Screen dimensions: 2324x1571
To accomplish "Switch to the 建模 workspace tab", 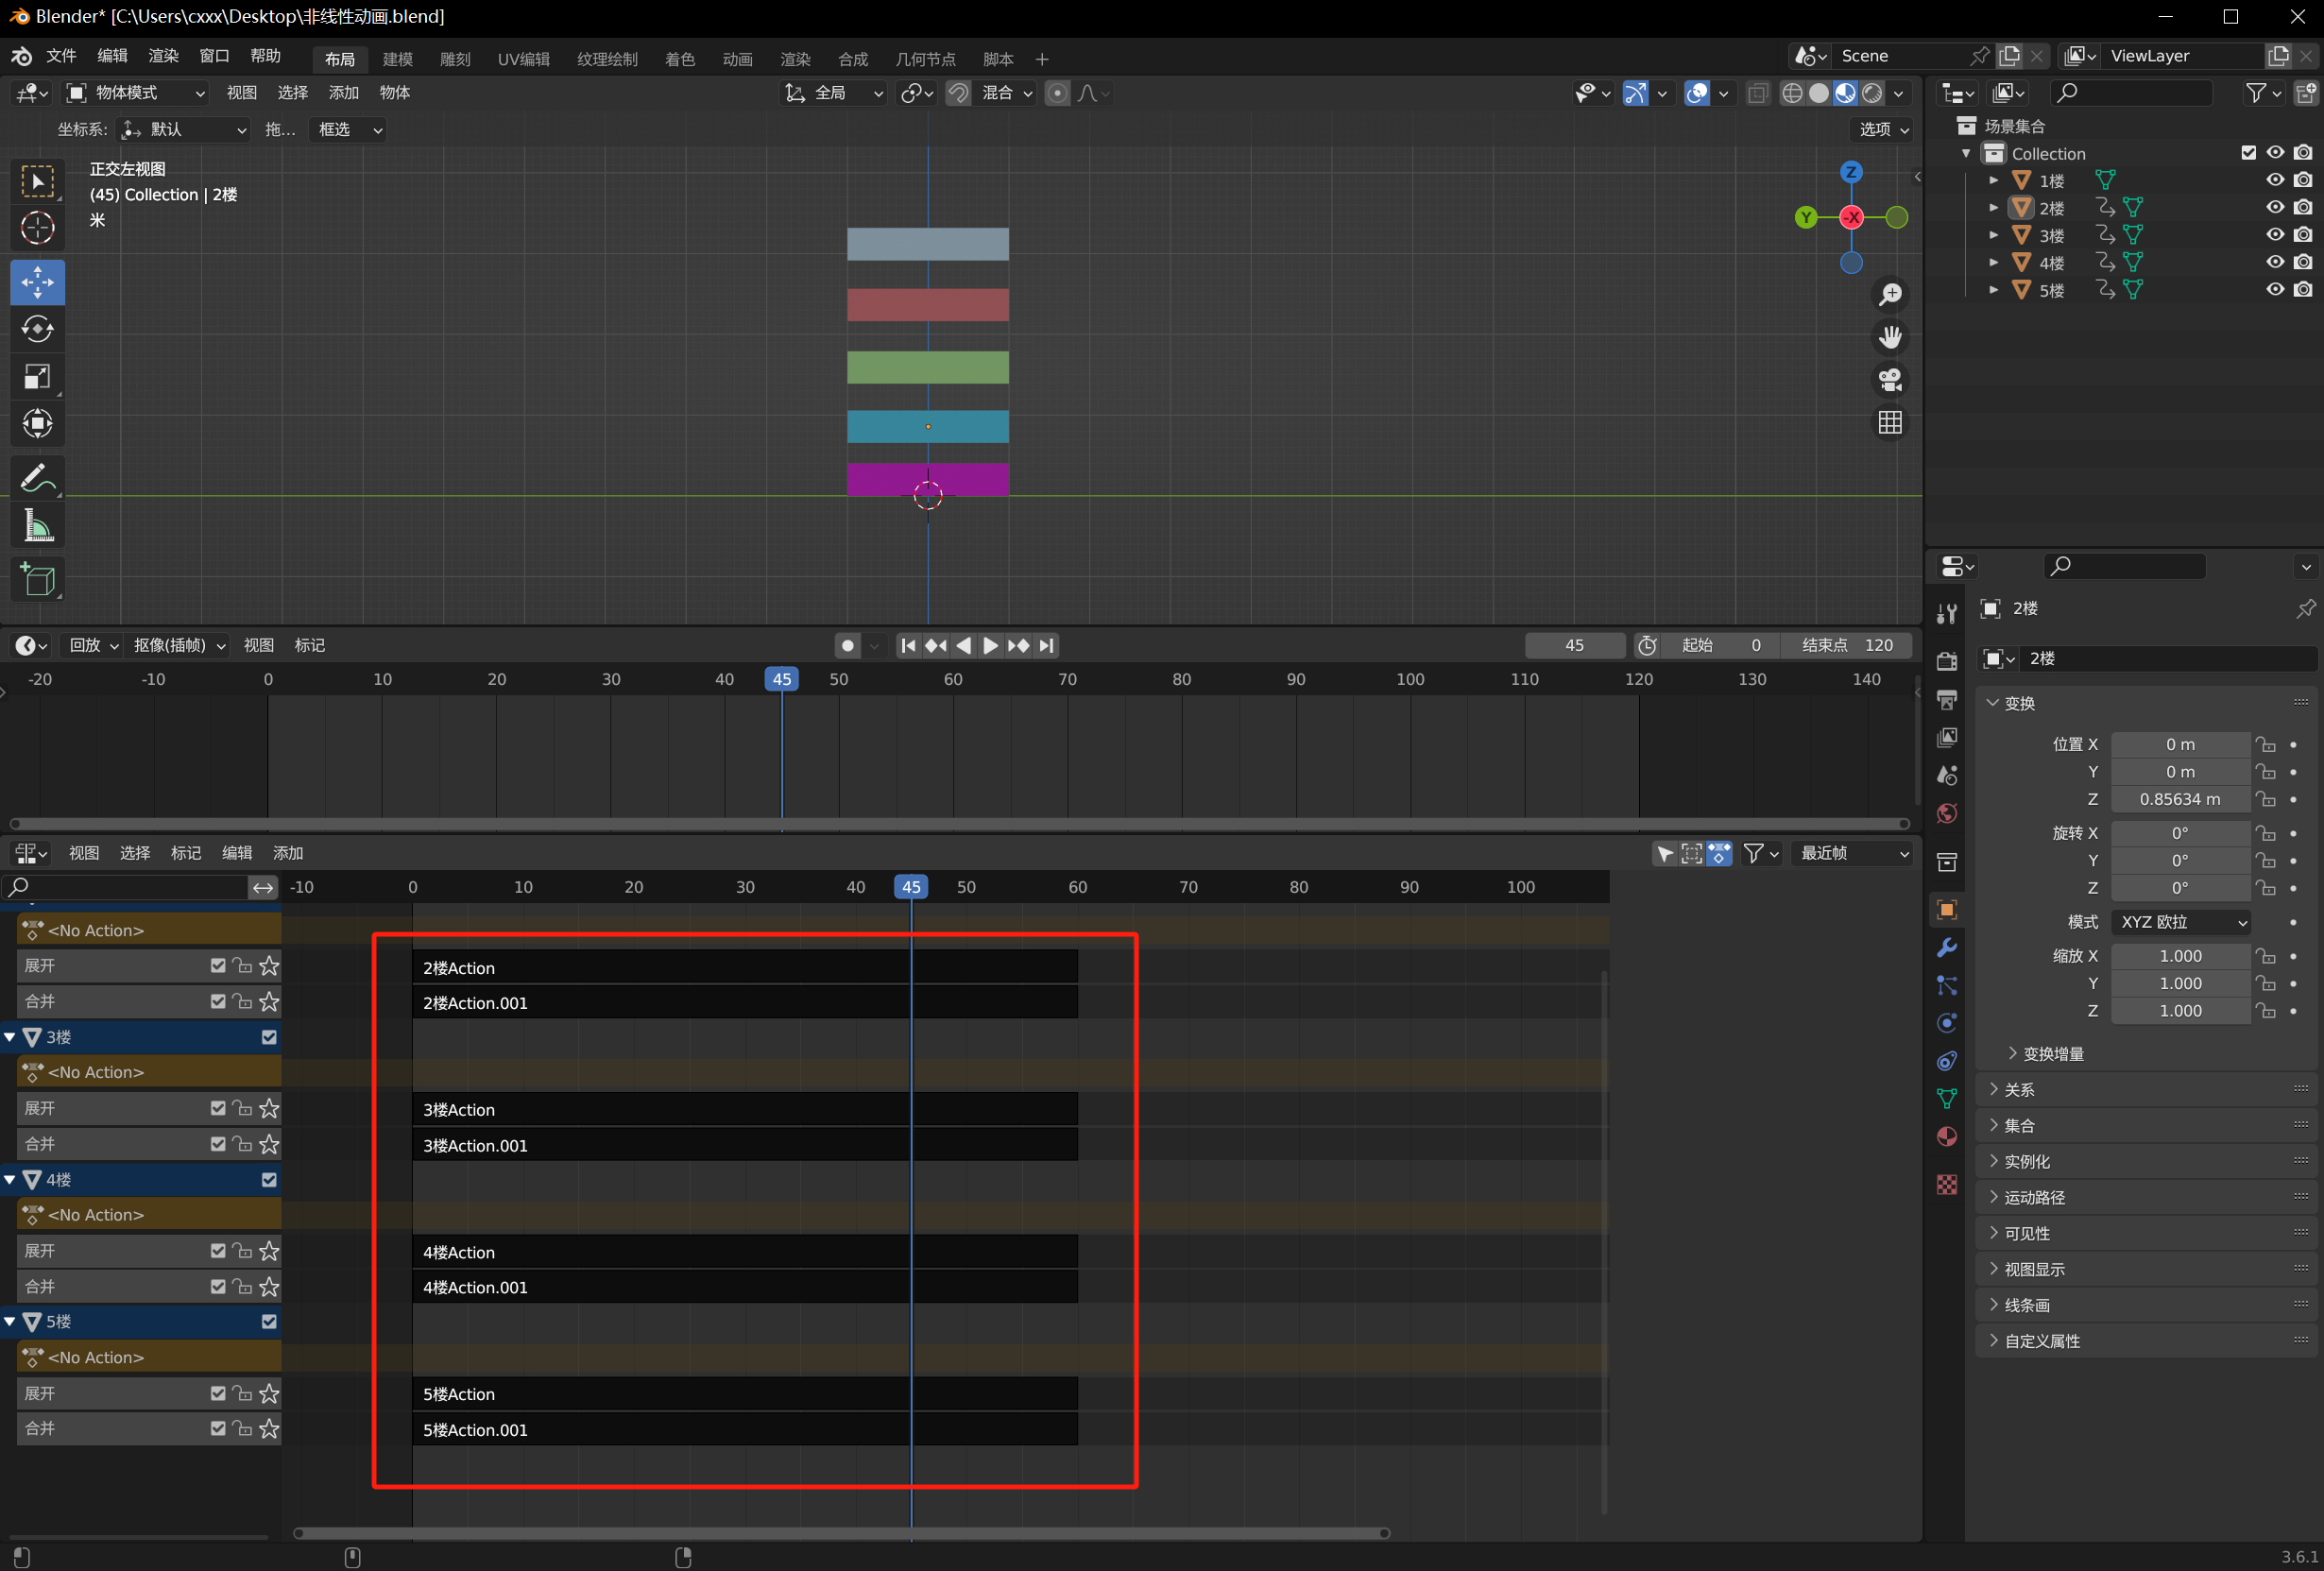I will tap(397, 59).
